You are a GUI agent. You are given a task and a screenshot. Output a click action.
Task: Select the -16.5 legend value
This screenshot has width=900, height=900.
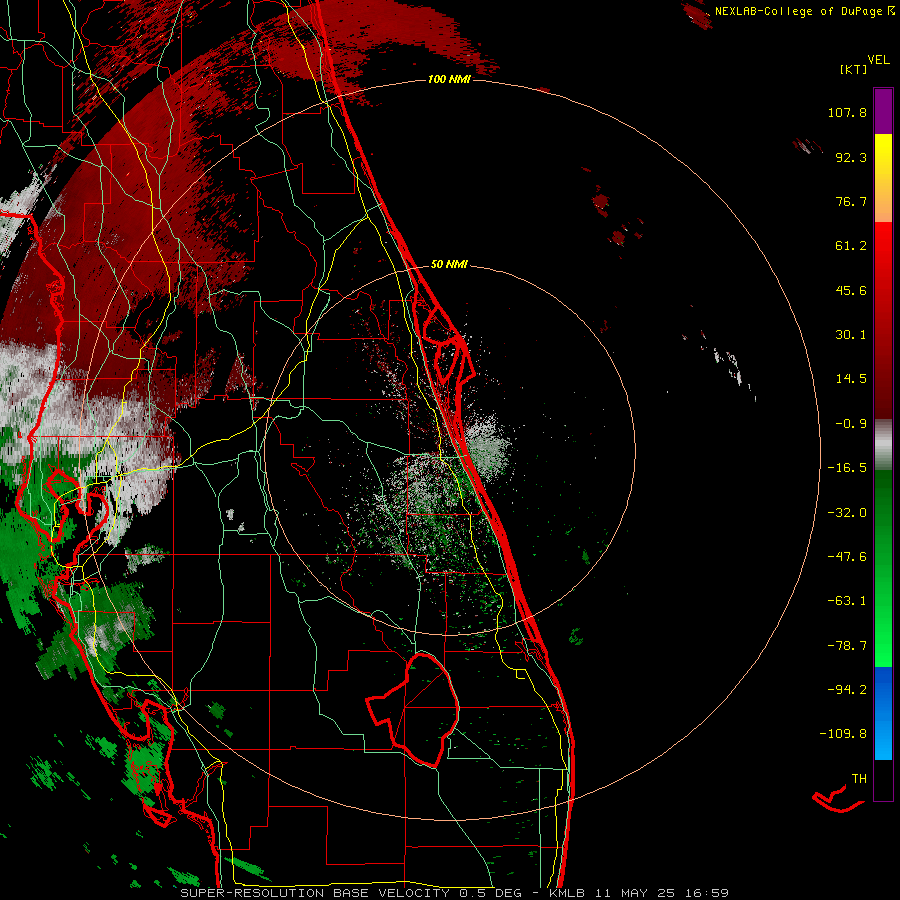click(x=847, y=468)
